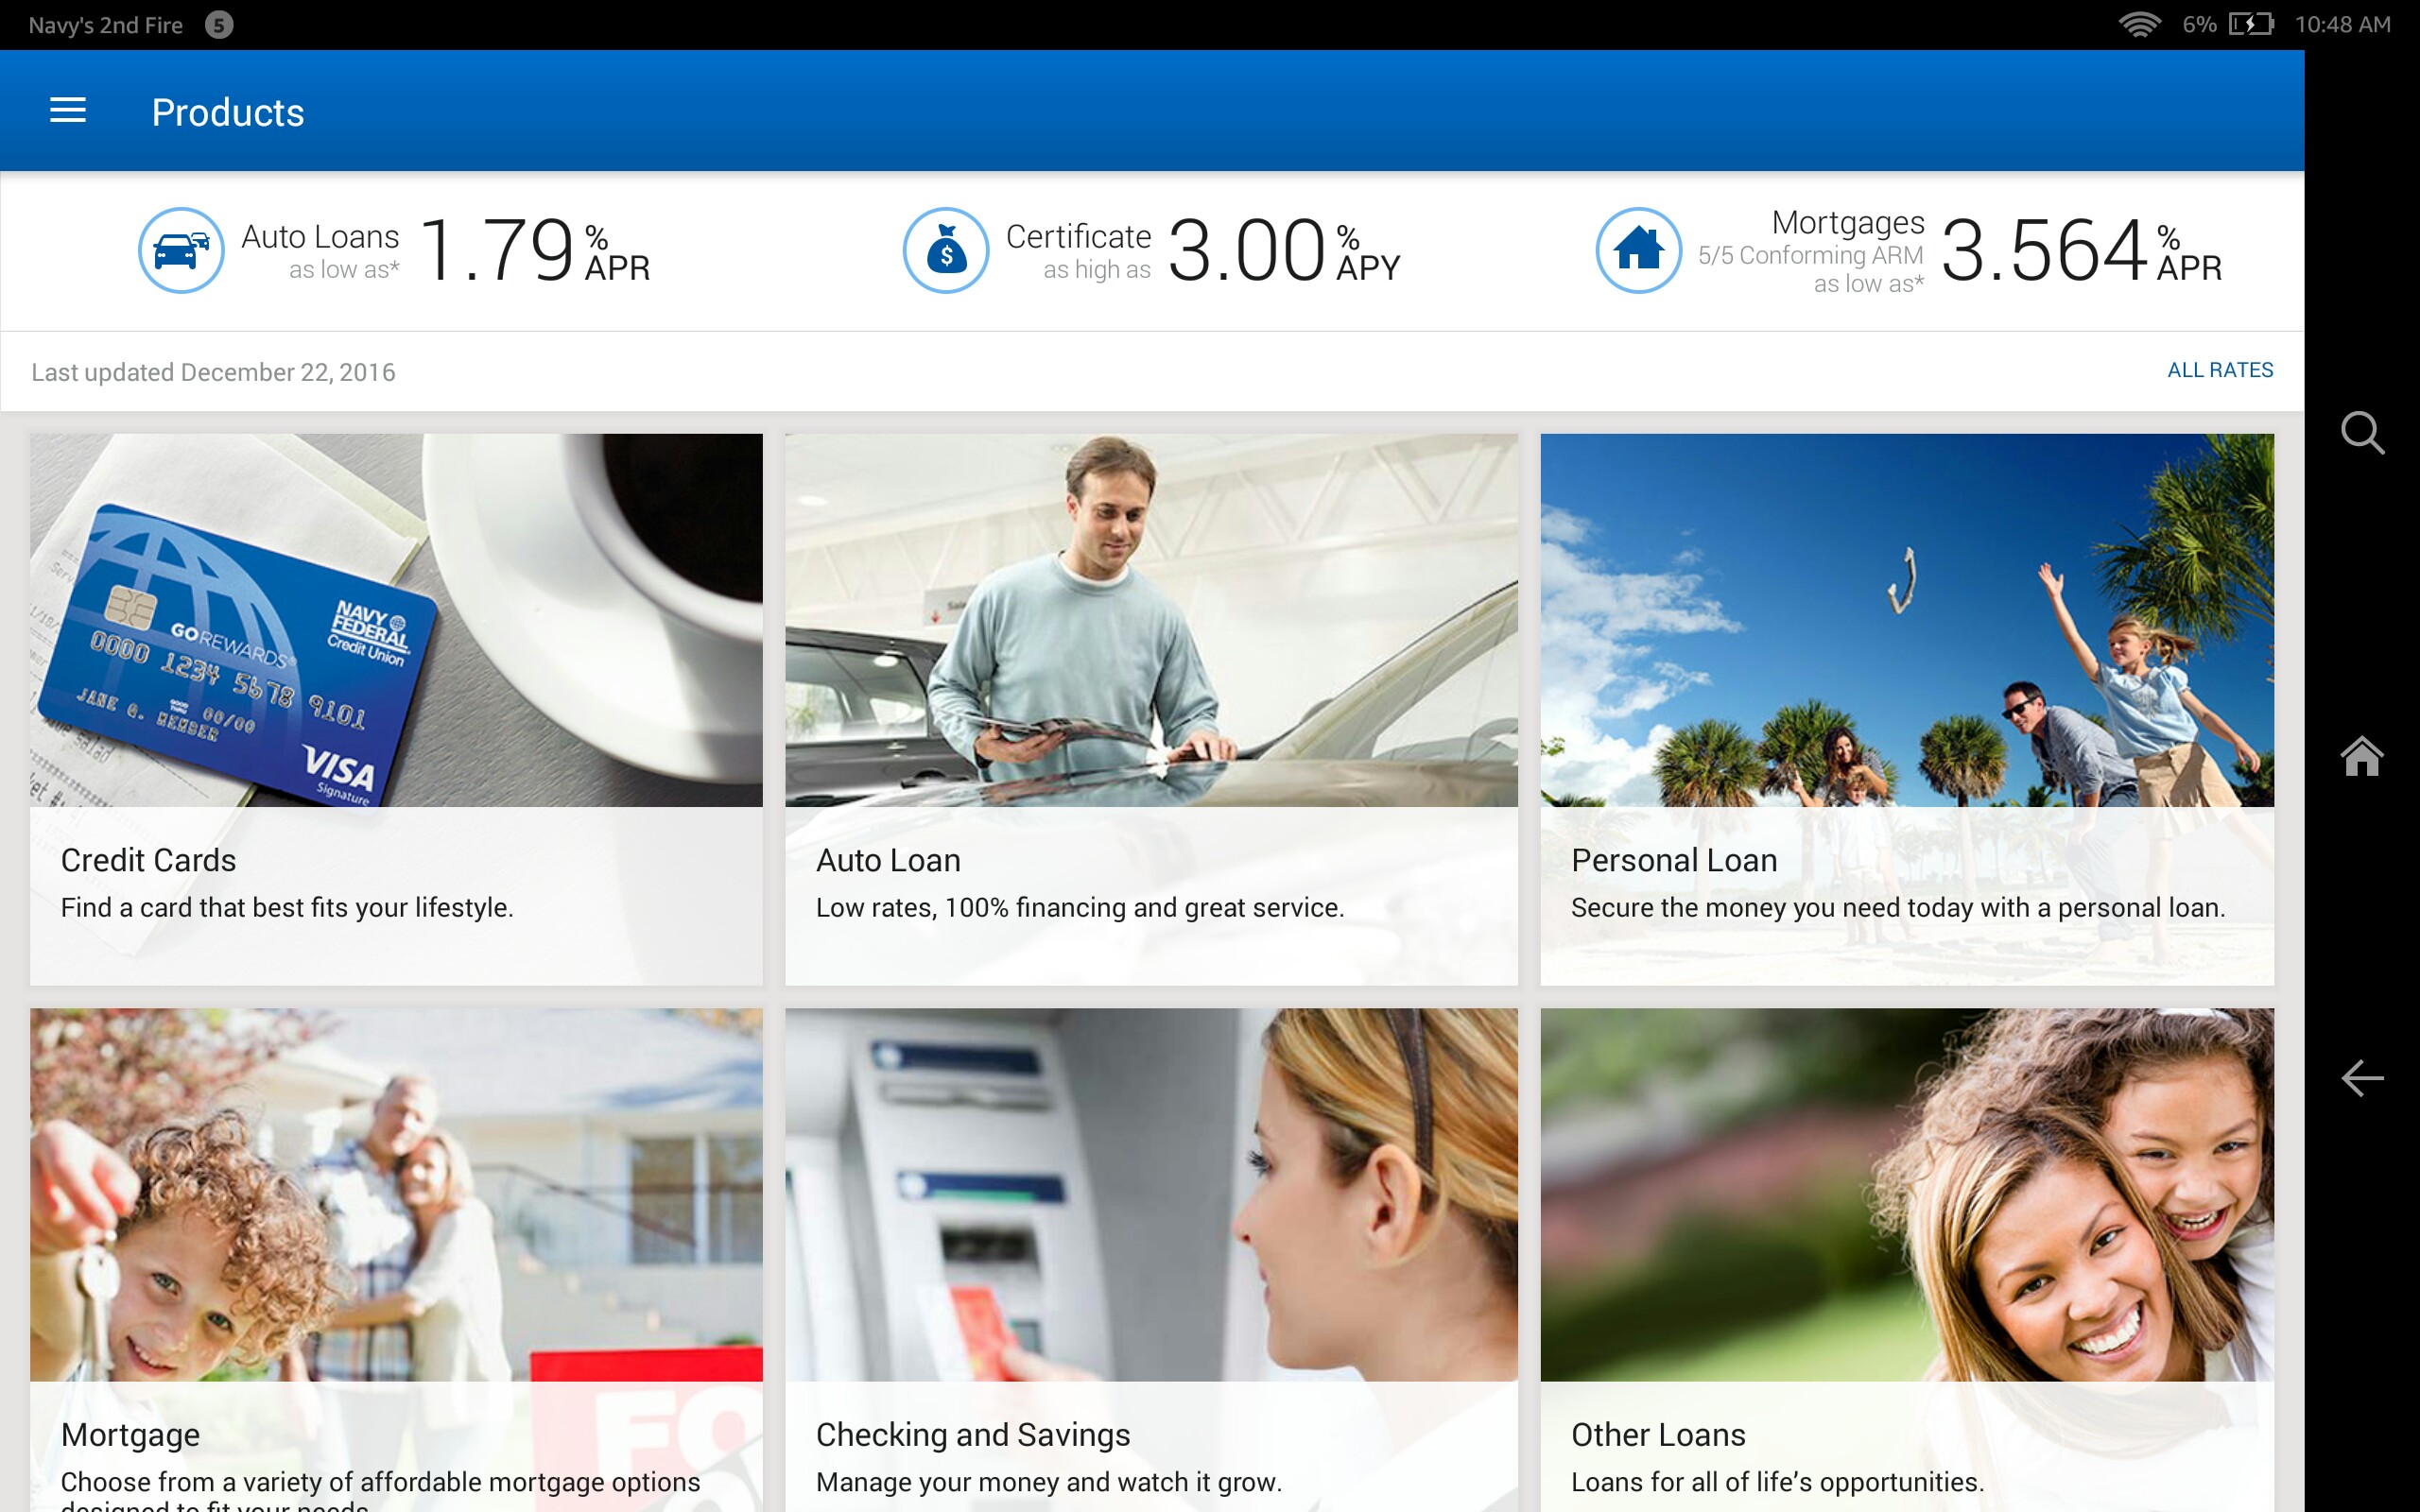
Task: Tap Checking and Savings ATM image
Action: [x=1151, y=1195]
